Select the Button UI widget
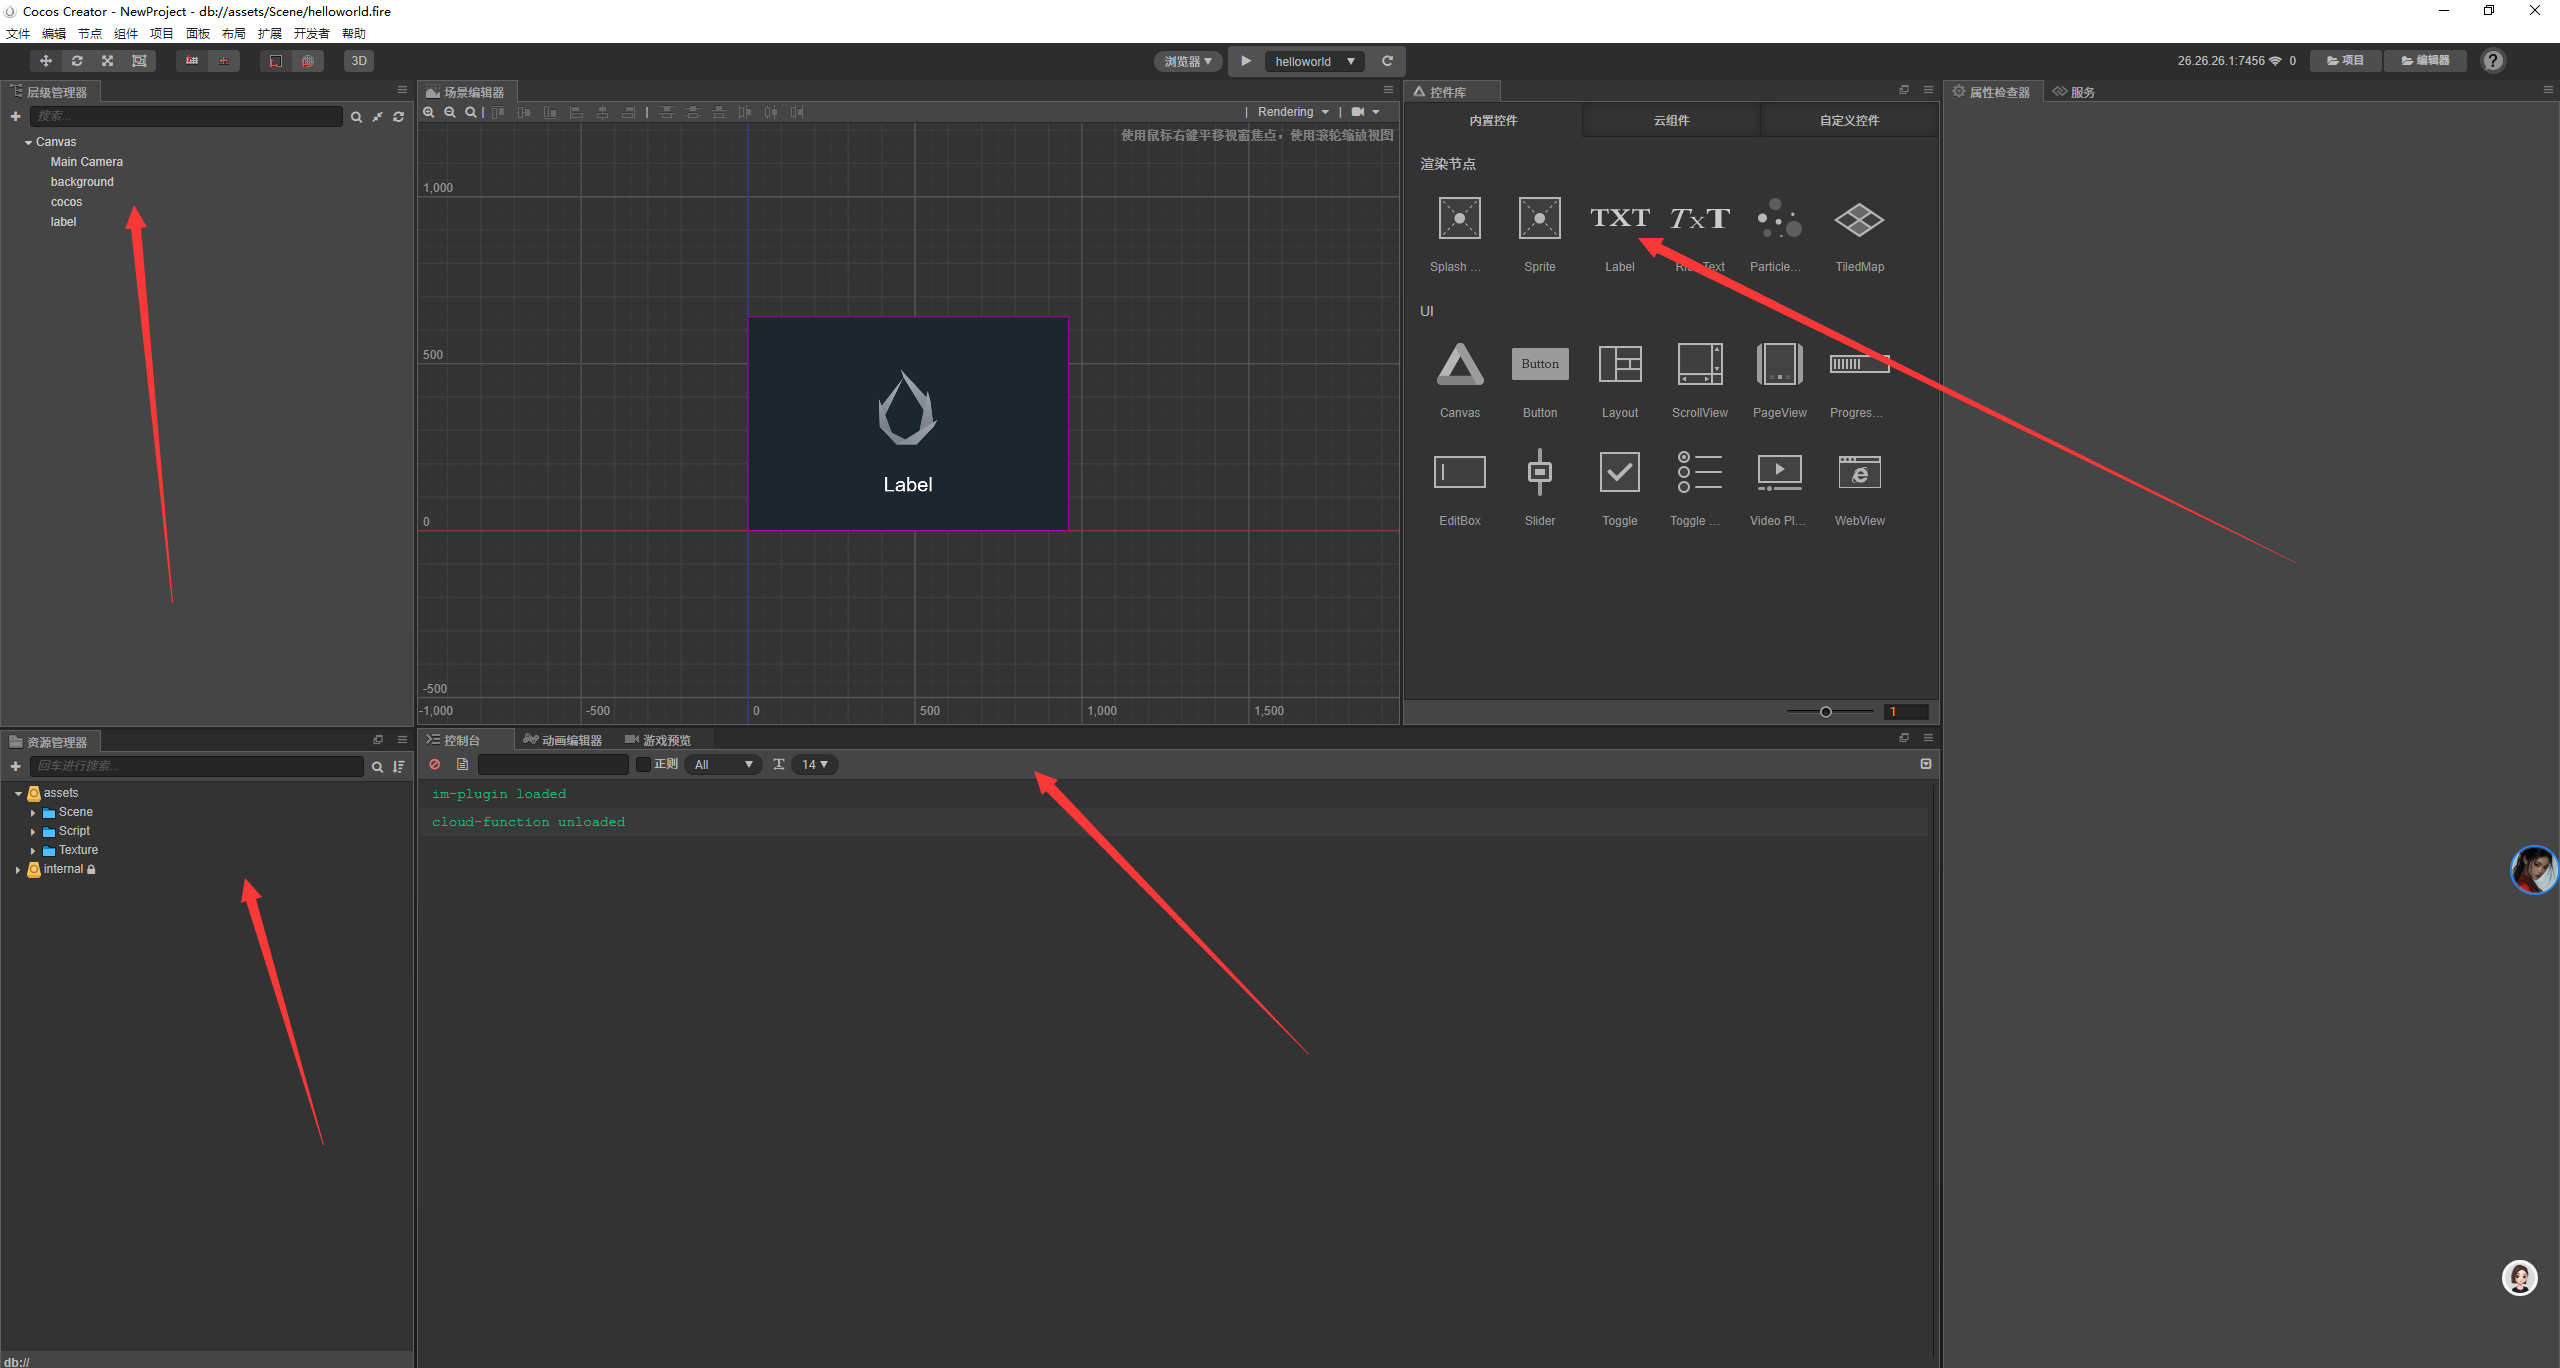The width and height of the screenshot is (2560, 1368). 1539,364
